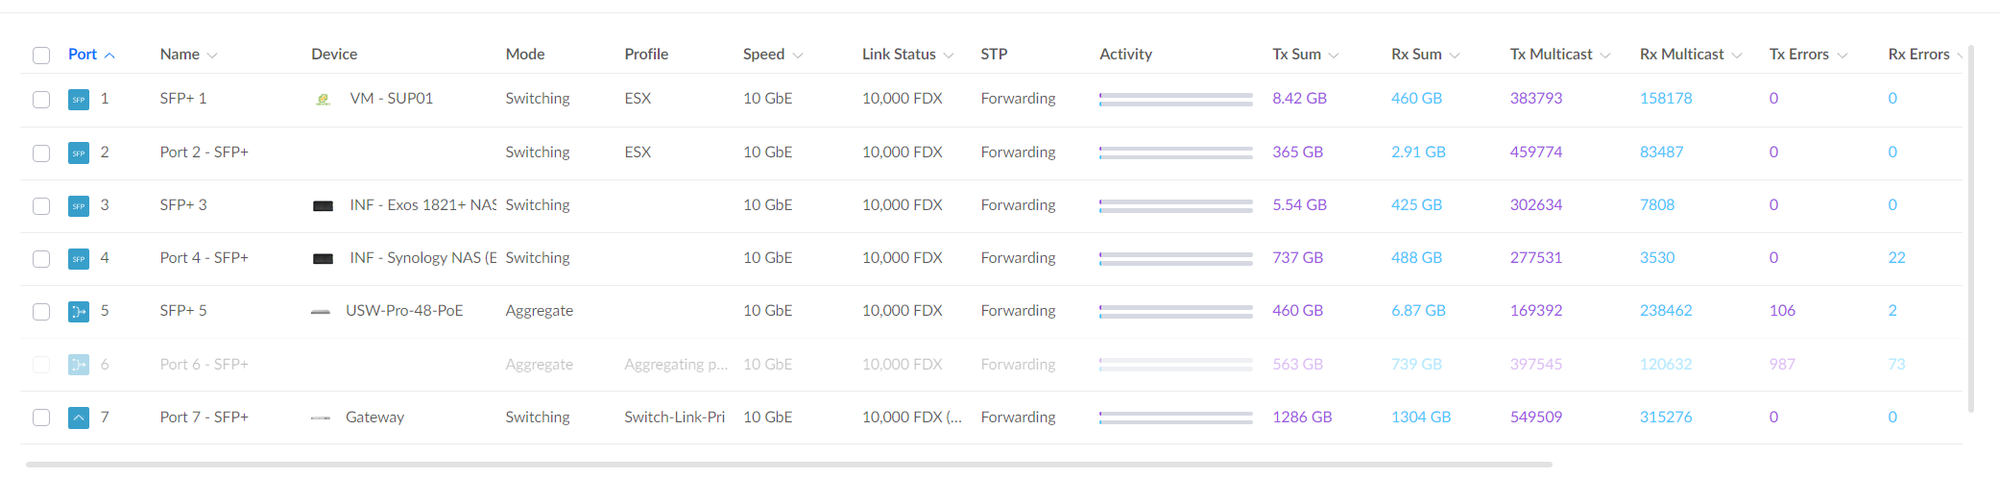Tick the checkbox for port 4 row
This screenshot has width=2000, height=498.
click(x=41, y=259)
